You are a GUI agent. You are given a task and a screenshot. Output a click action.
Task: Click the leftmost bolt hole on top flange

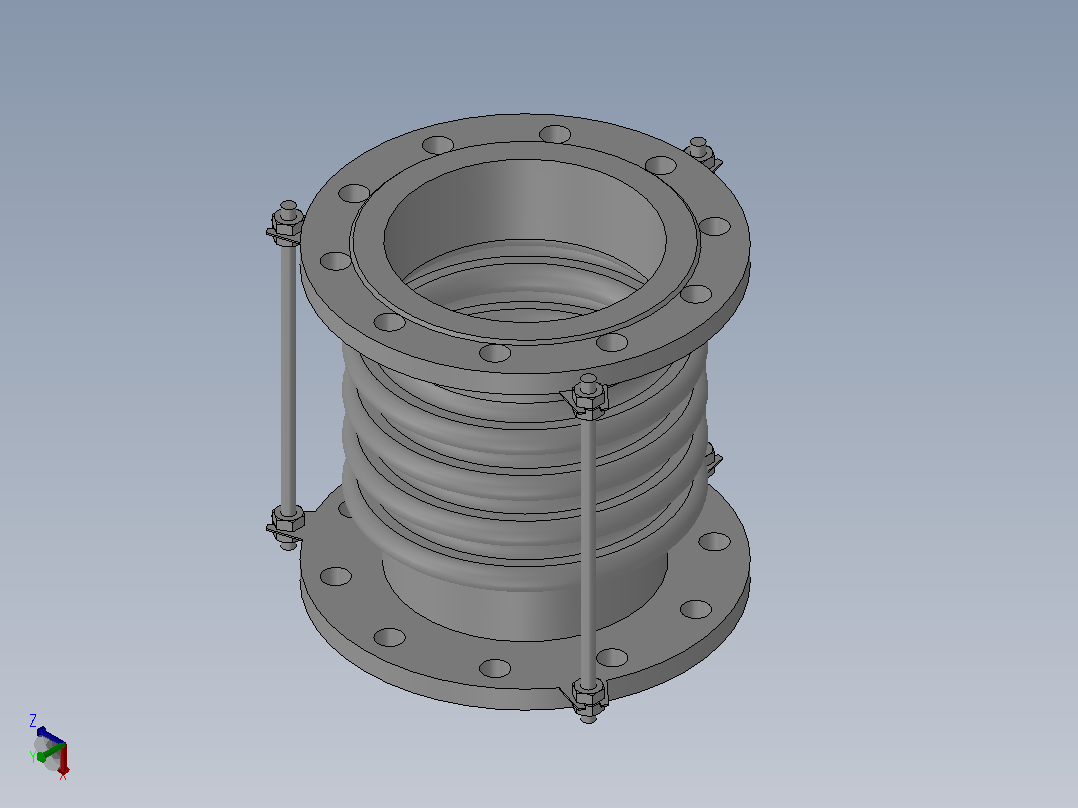click(336, 261)
